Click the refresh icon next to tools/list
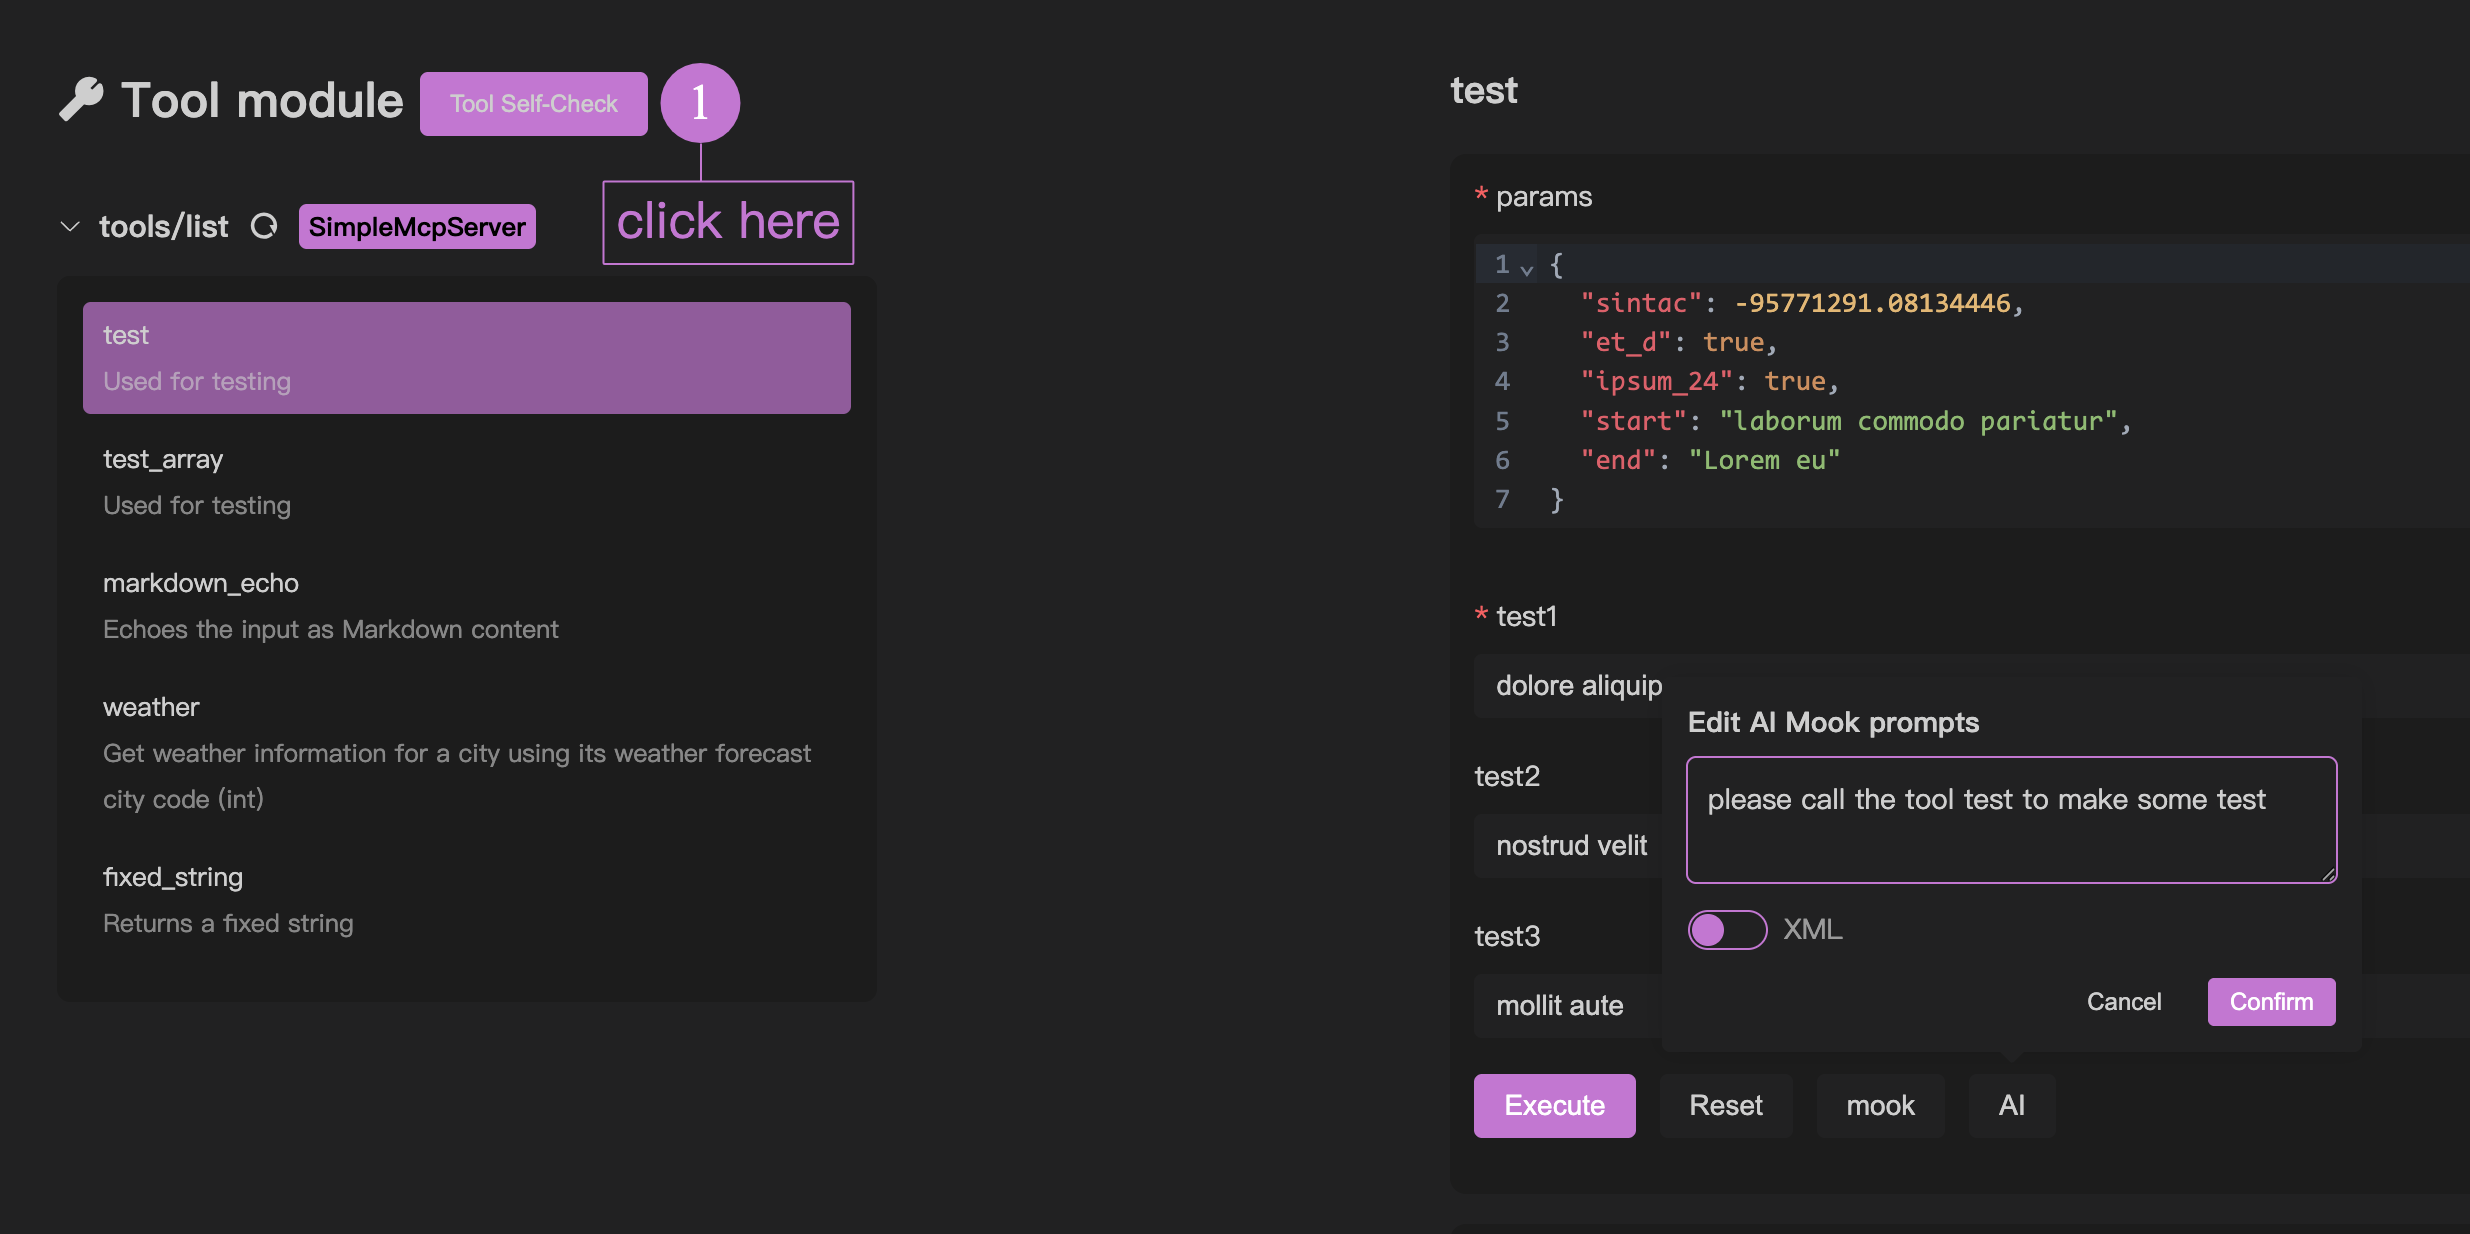 (264, 227)
